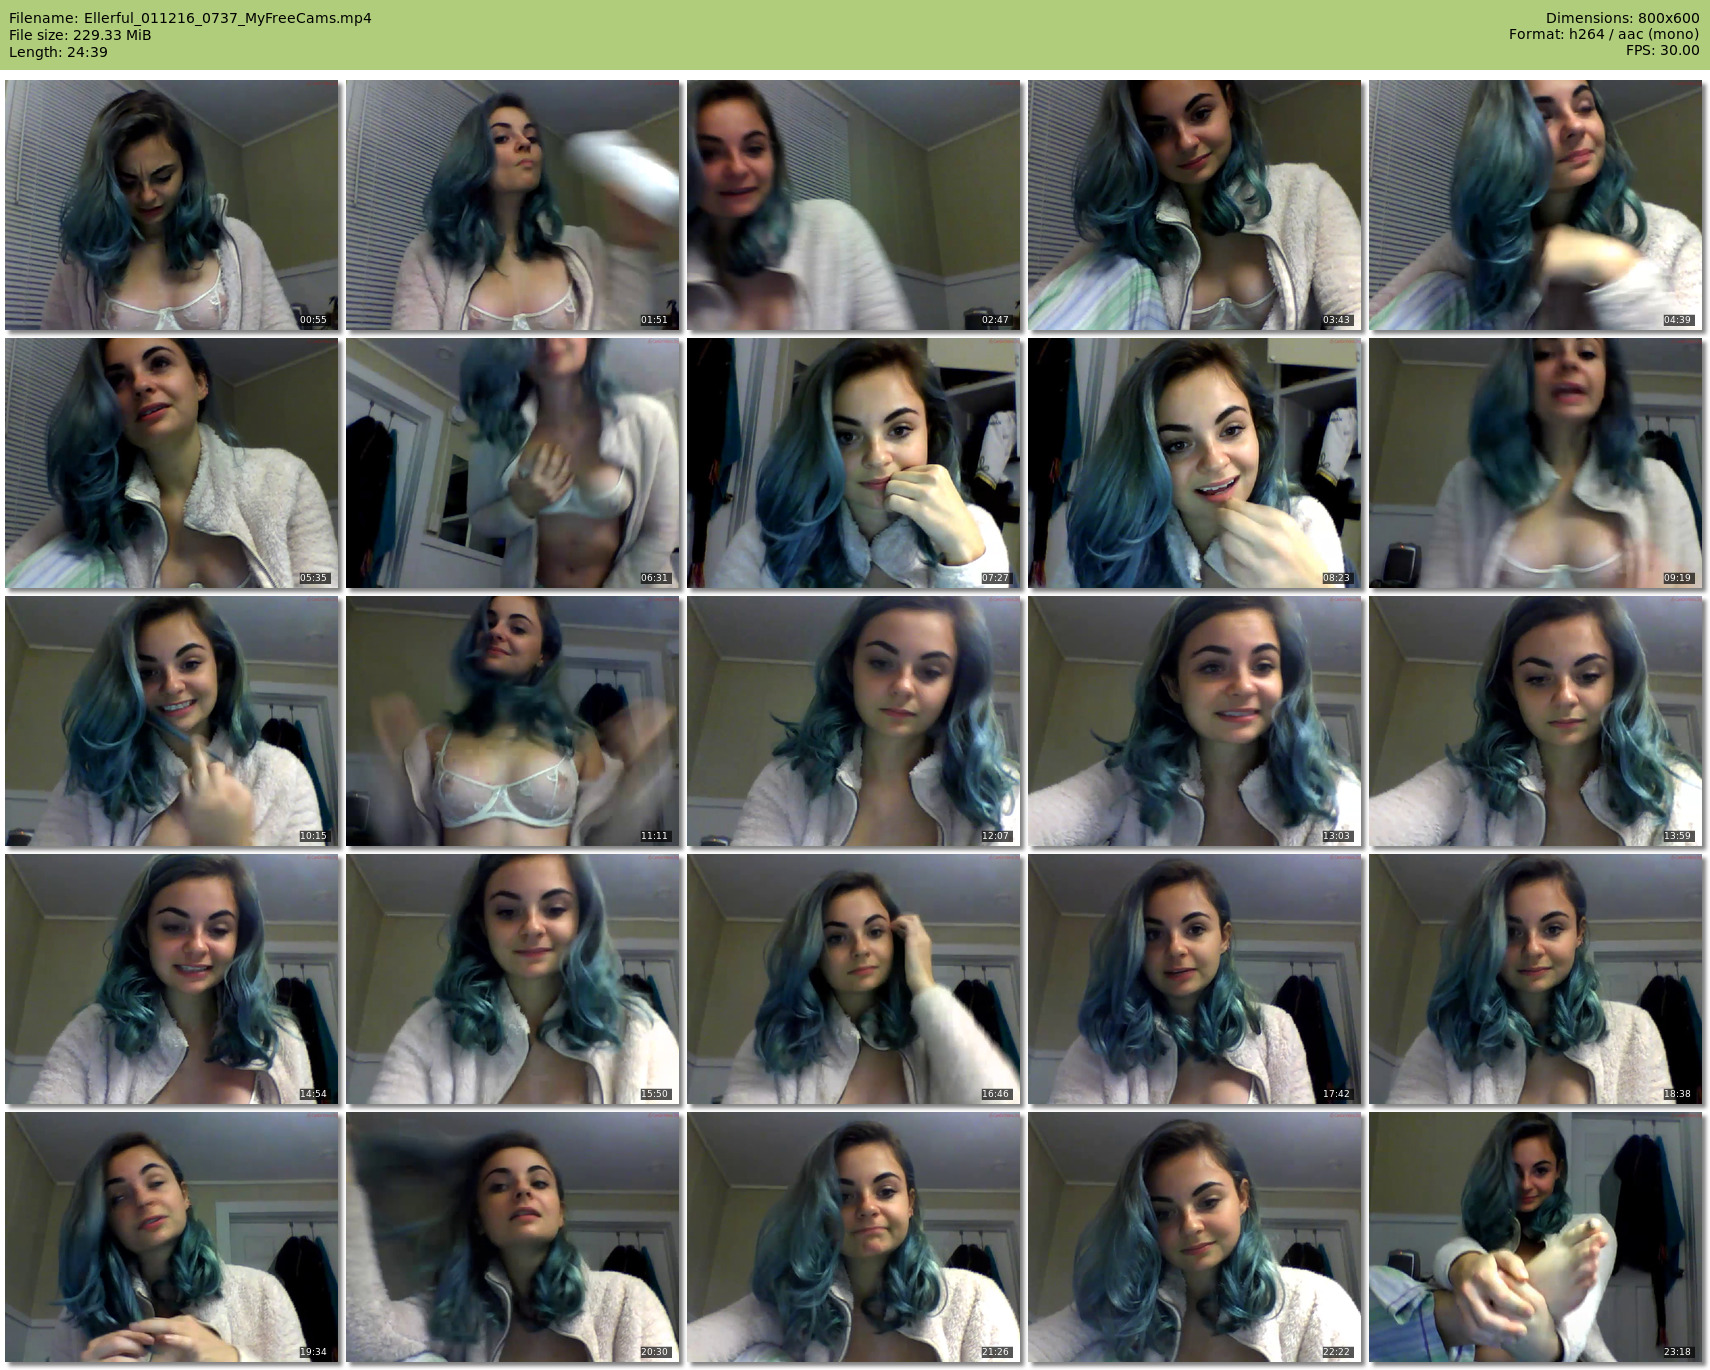The width and height of the screenshot is (1710, 1370).
Task: Click the thumbnail labeled 10:15
Action: [172, 721]
